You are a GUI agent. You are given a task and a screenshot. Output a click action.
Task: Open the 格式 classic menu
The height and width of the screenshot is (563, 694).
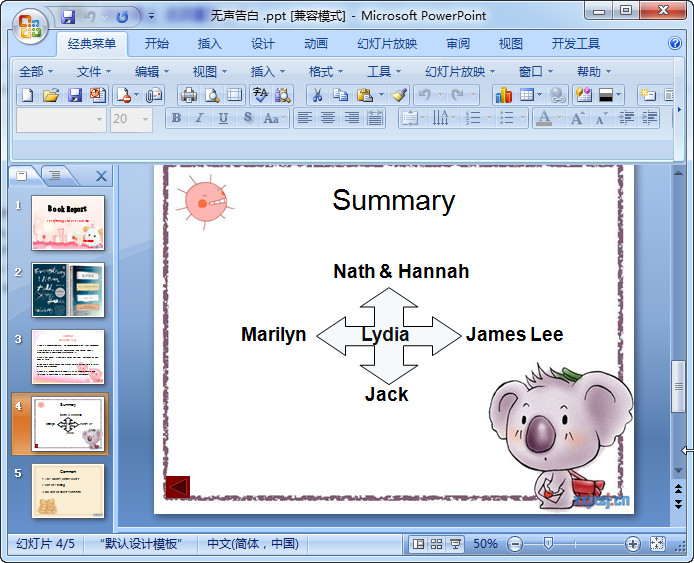pyautogui.click(x=326, y=71)
